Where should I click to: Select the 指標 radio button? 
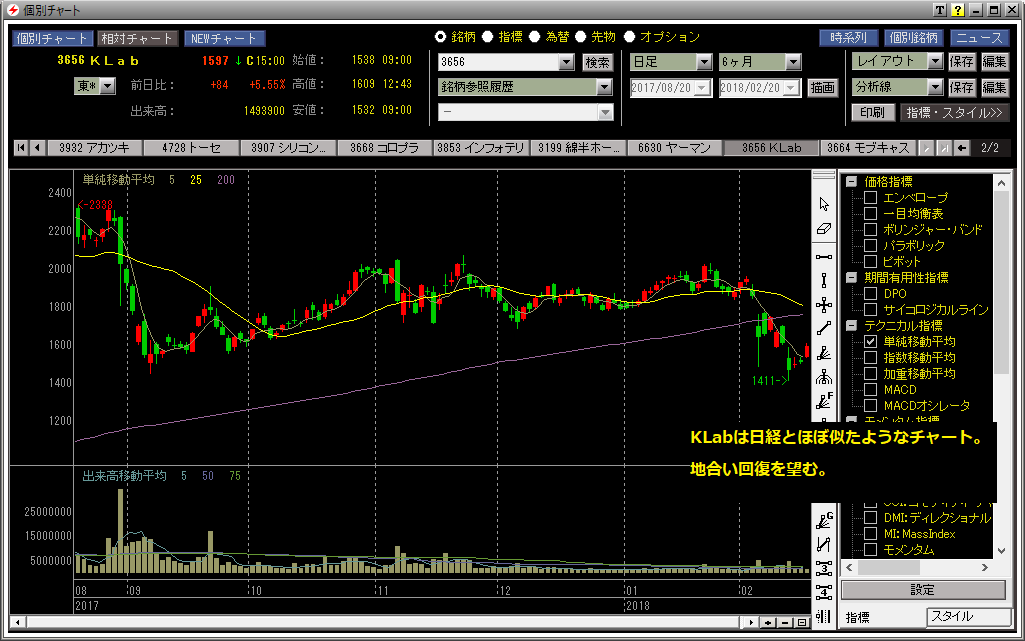tap(488, 37)
